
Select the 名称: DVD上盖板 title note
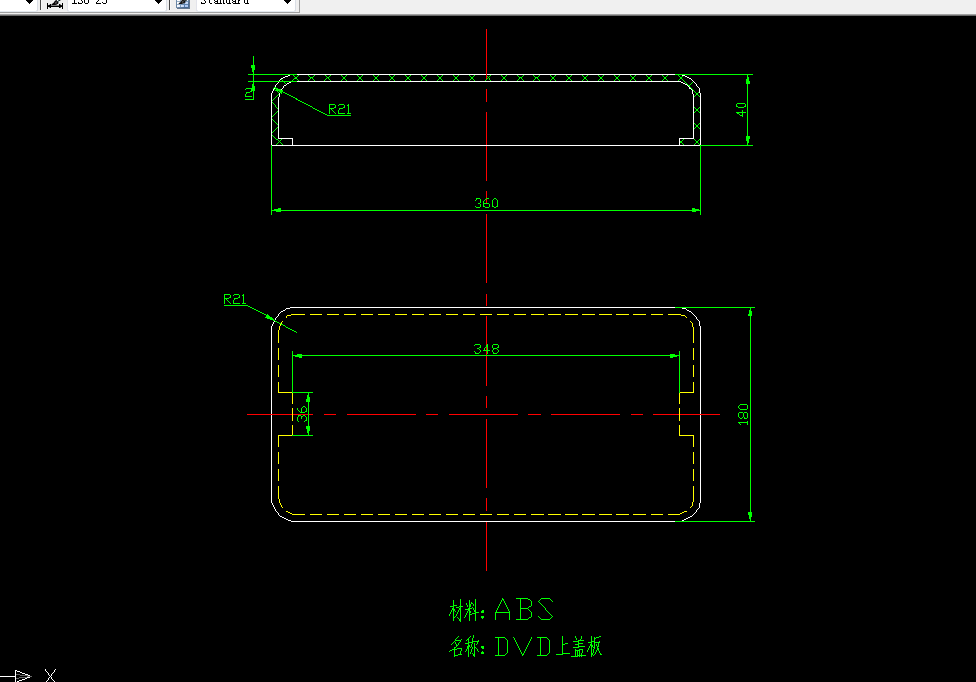click(525, 647)
